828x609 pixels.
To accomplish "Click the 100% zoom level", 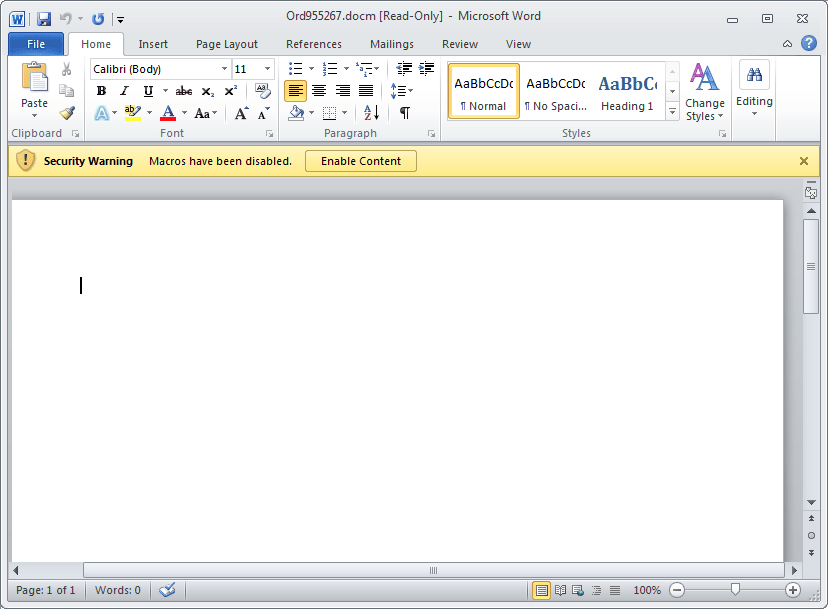I will pyautogui.click(x=647, y=590).
